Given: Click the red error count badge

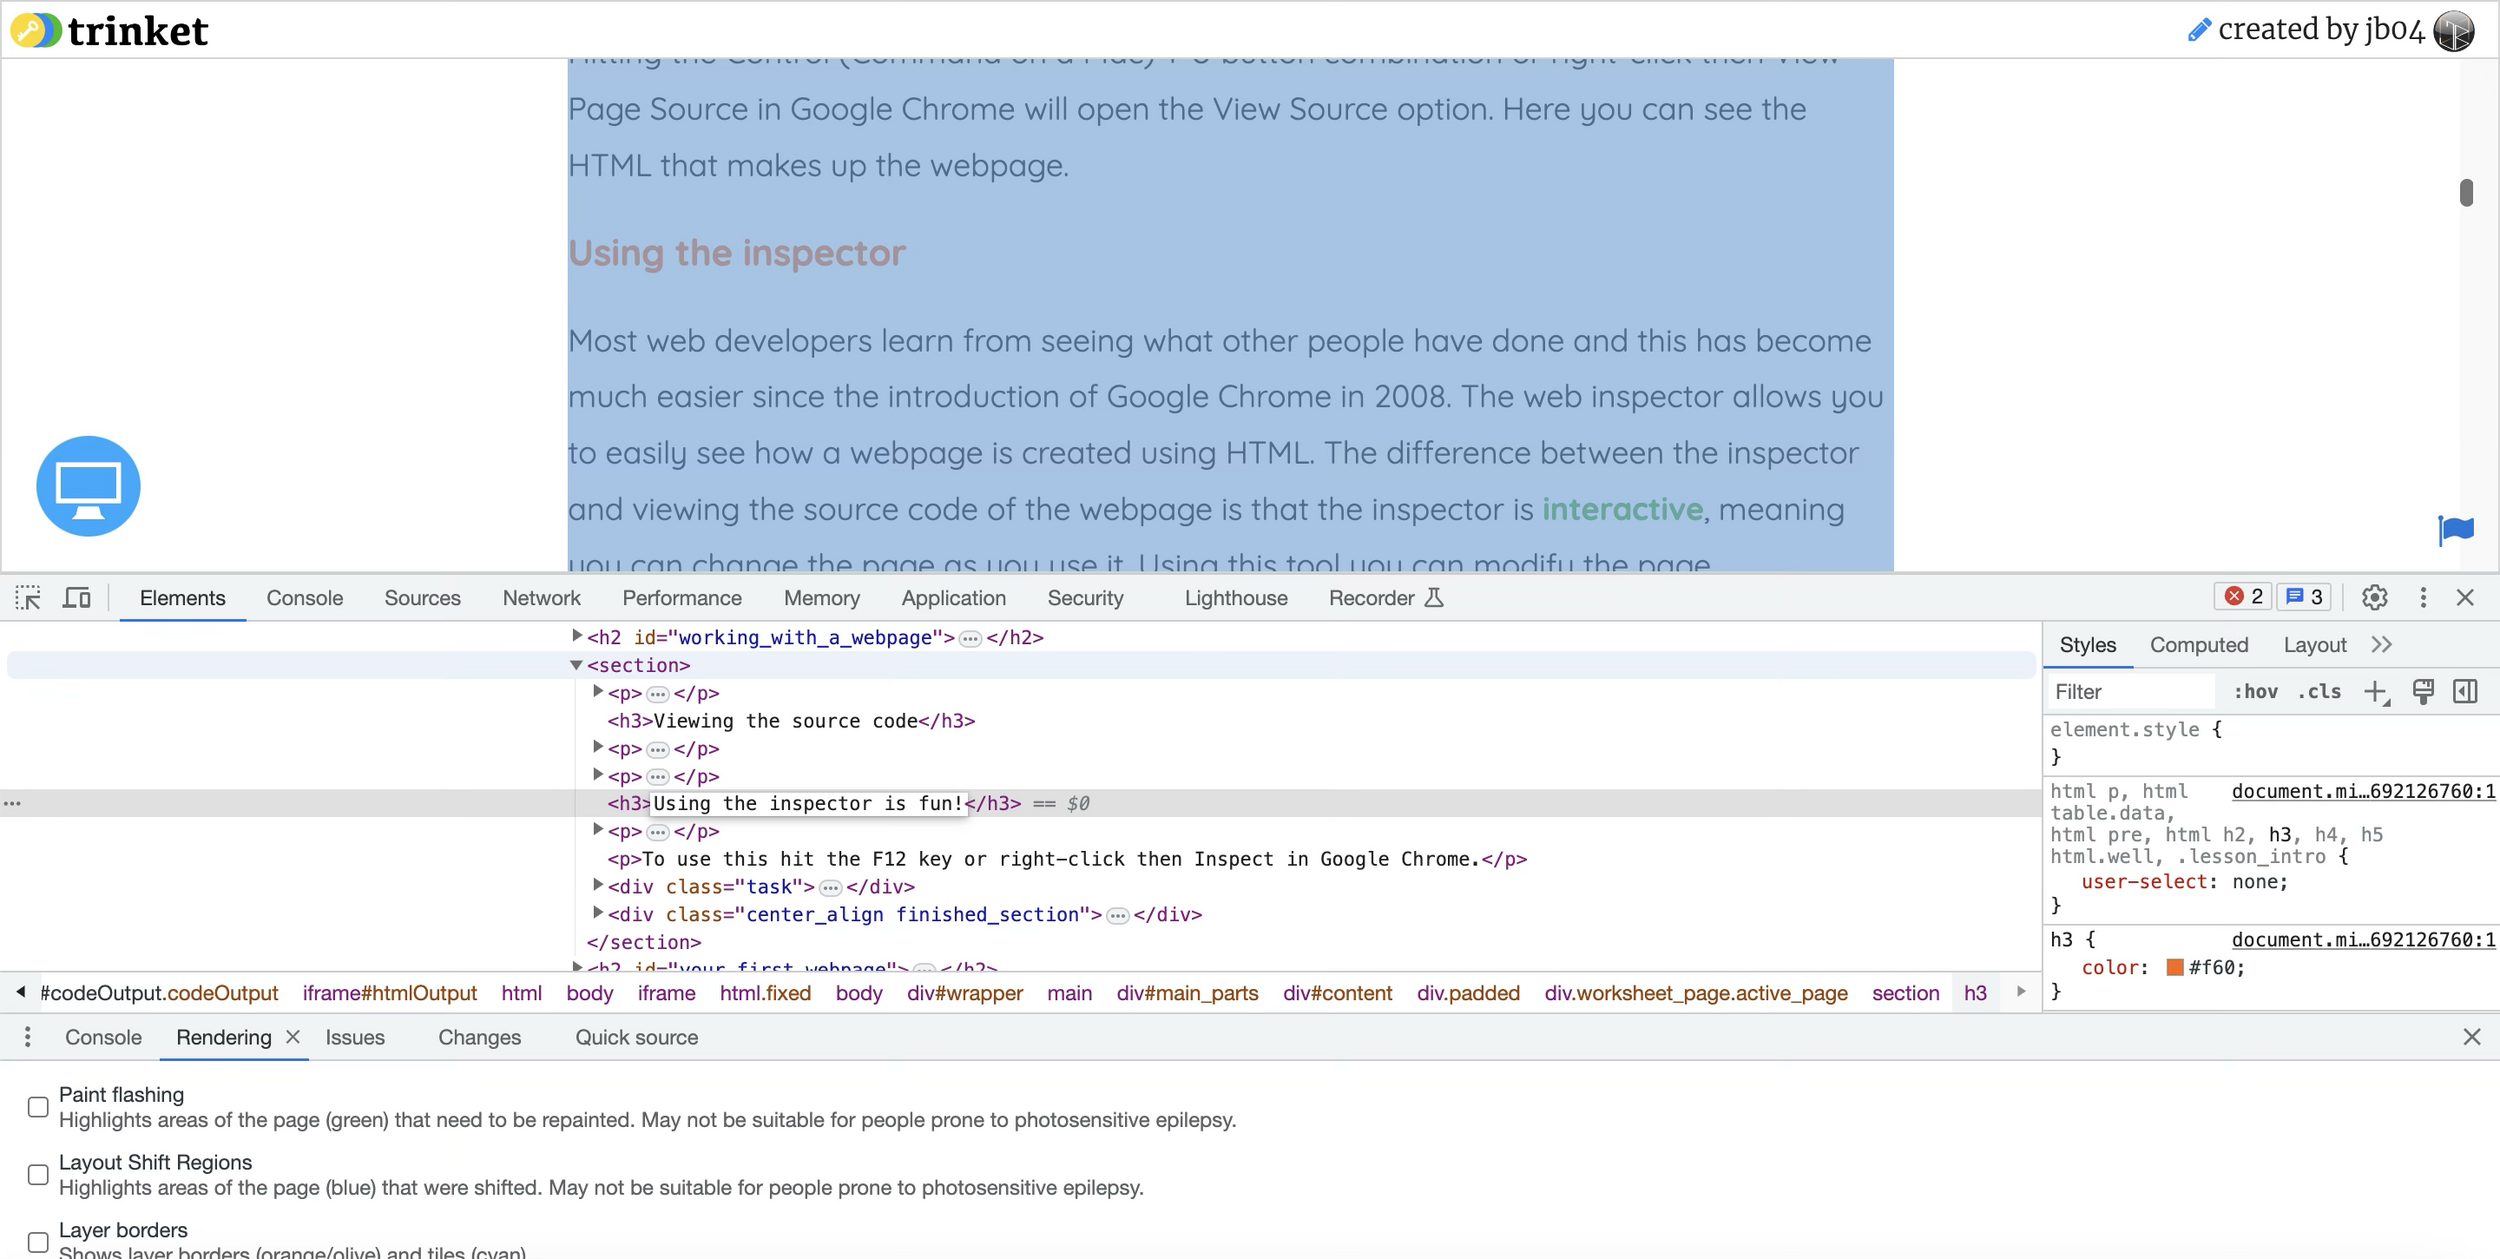Looking at the screenshot, I should tap(2243, 597).
